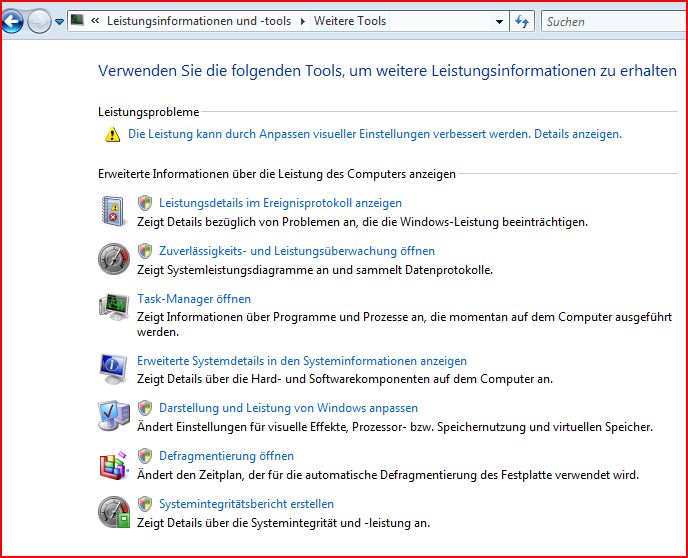Click the colorful defragmentation blocks icon
Viewport: 688px width, 558px height.
tap(114, 465)
